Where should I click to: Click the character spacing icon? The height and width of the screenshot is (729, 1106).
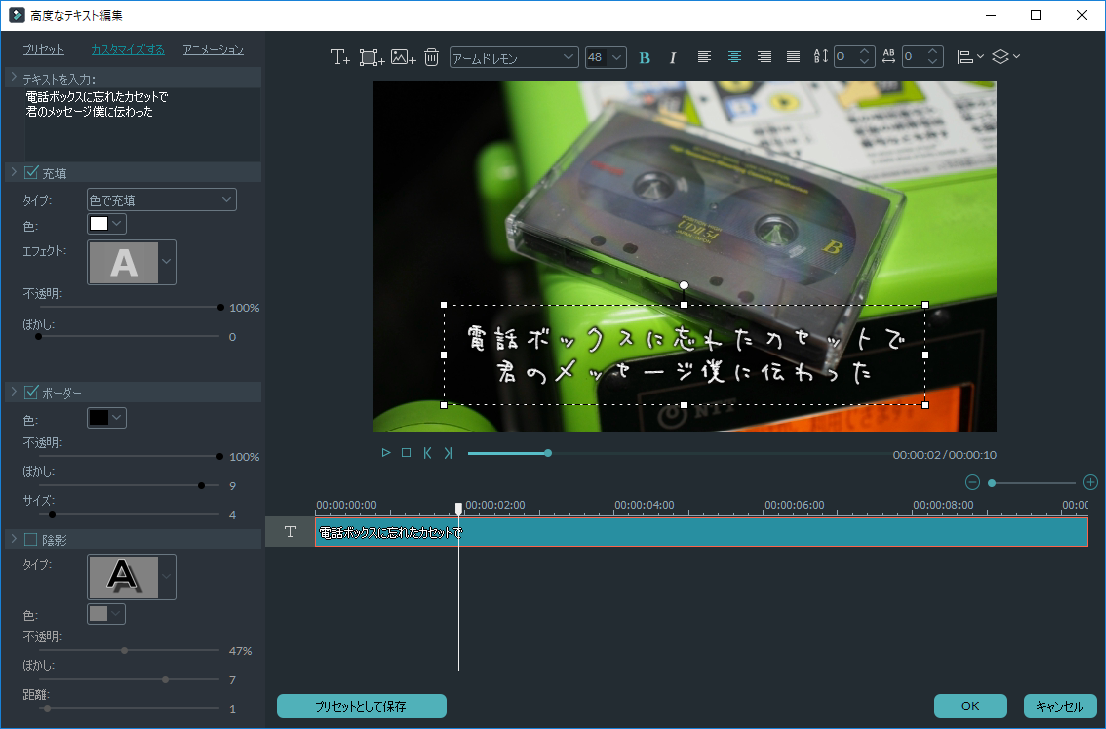coord(888,56)
